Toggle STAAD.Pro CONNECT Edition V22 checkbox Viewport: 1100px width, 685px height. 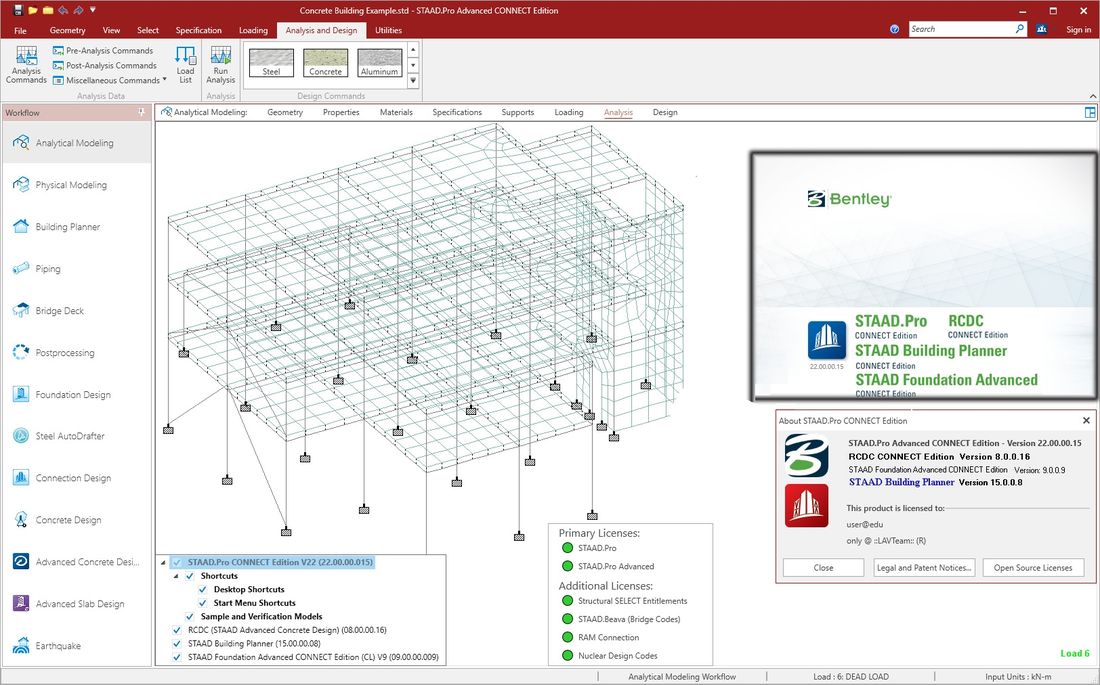pos(177,562)
